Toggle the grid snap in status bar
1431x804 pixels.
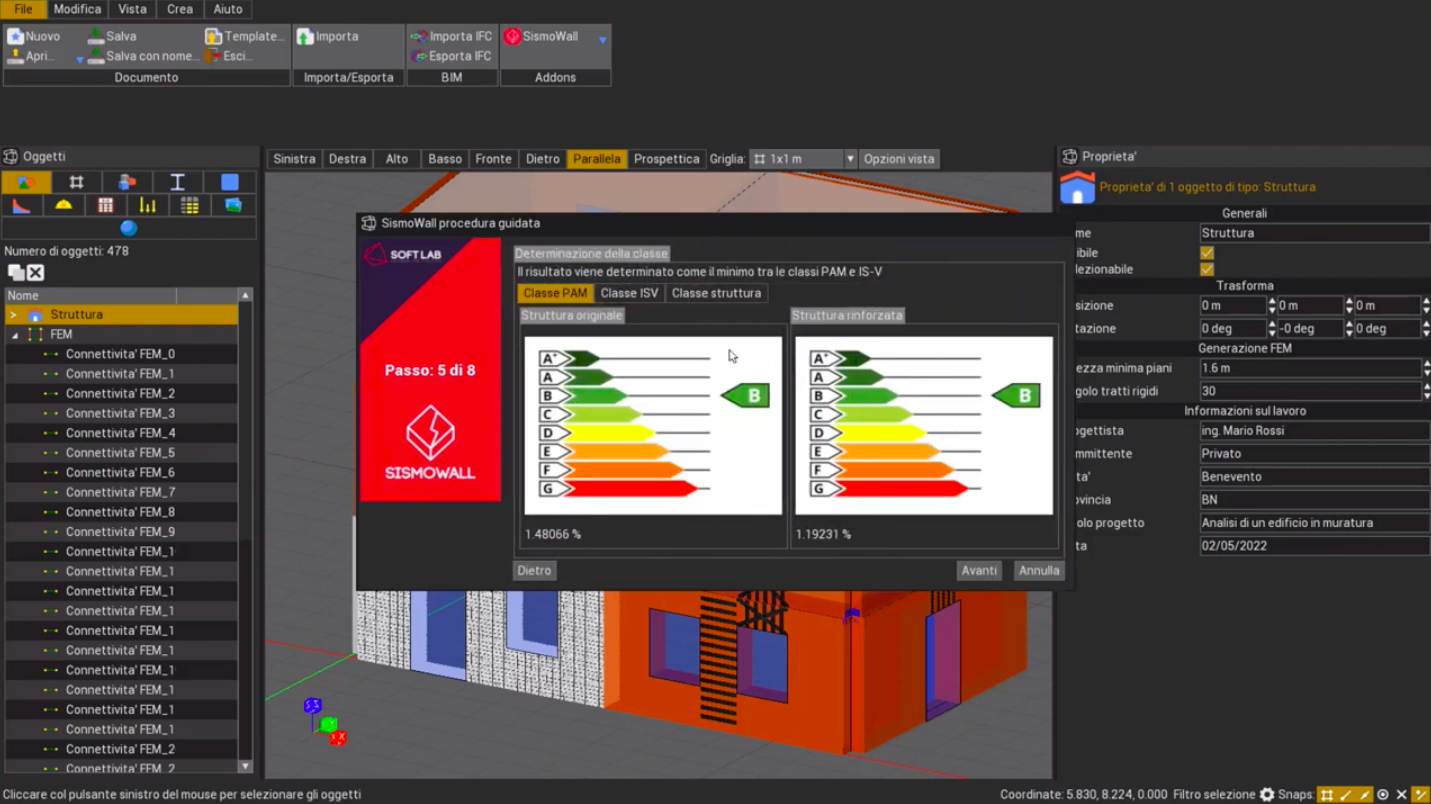pos(1326,795)
